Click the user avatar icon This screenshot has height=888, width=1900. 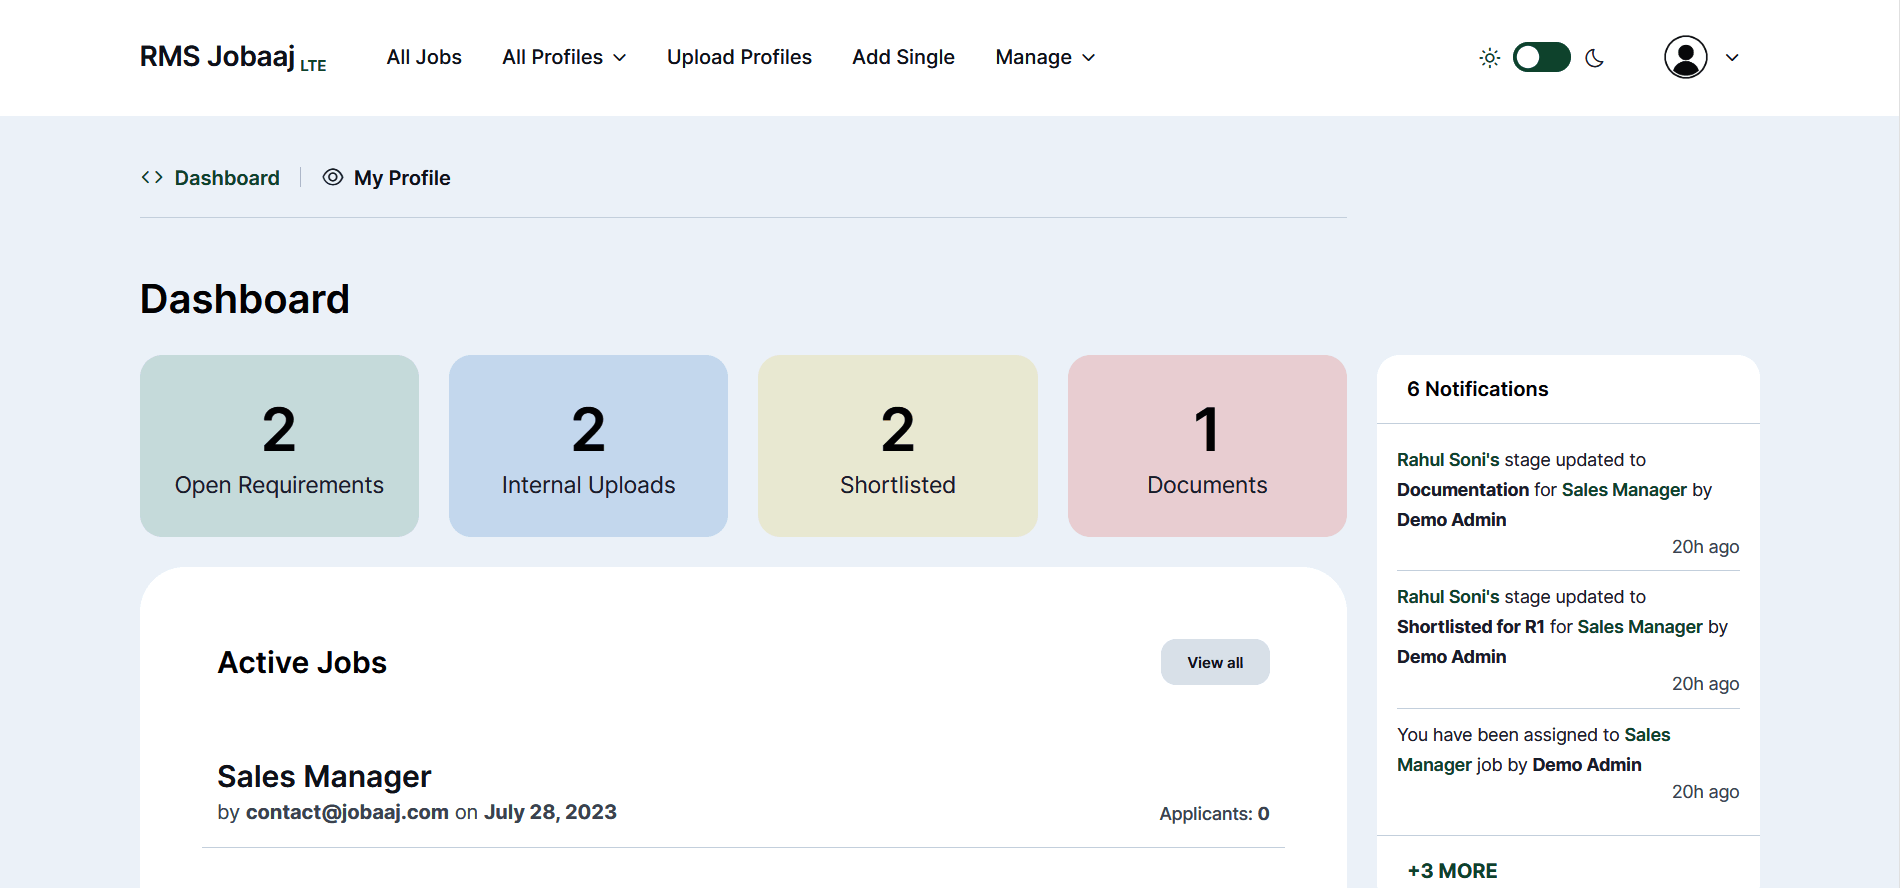click(x=1686, y=57)
